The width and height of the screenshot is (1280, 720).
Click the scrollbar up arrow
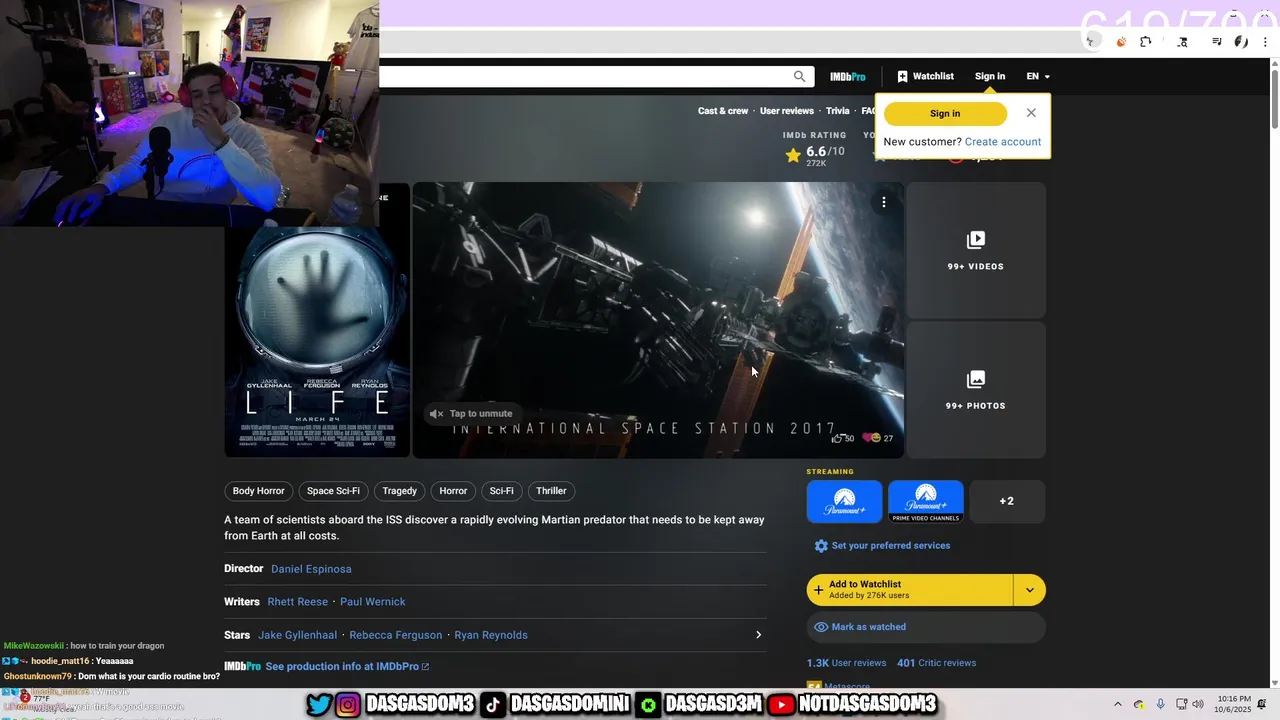point(1274,64)
